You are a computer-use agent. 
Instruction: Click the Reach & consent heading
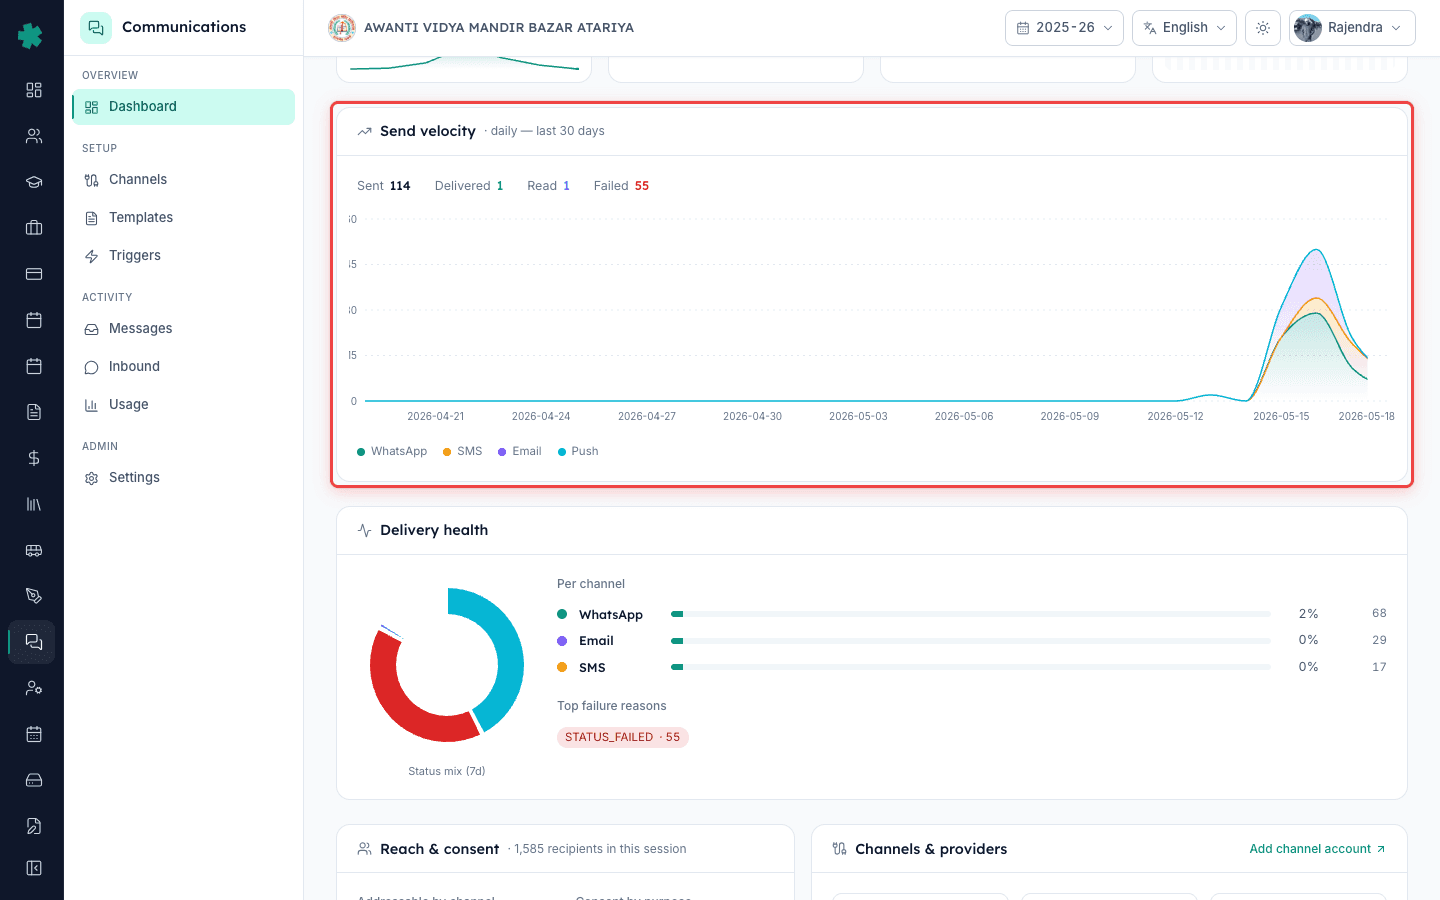click(440, 849)
